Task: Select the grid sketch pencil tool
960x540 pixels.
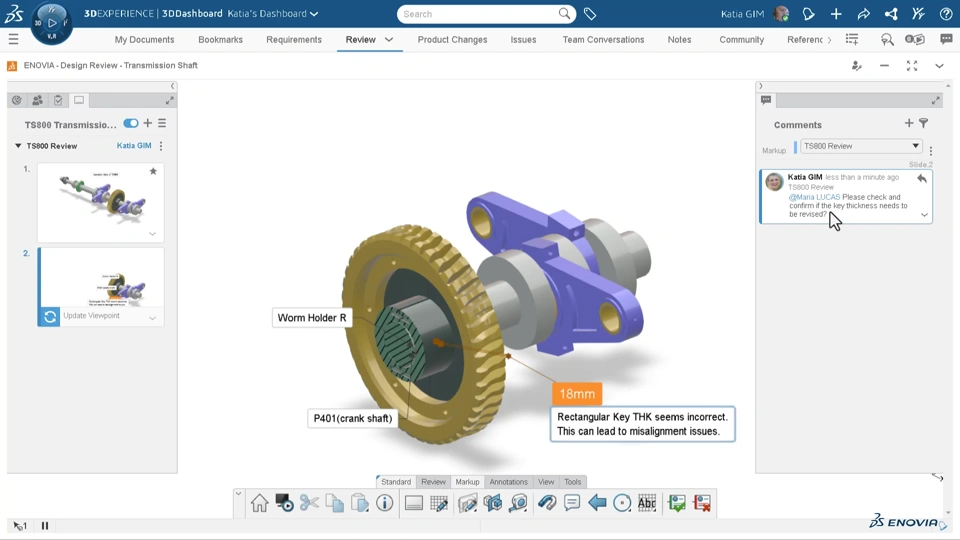Action: point(439,503)
